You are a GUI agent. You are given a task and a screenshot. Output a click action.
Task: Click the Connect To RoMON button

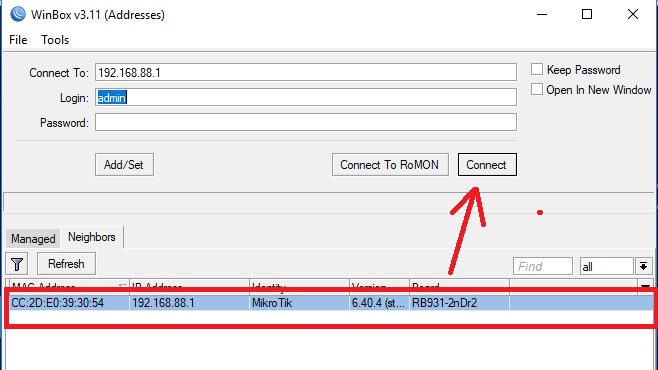[x=390, y=164]
